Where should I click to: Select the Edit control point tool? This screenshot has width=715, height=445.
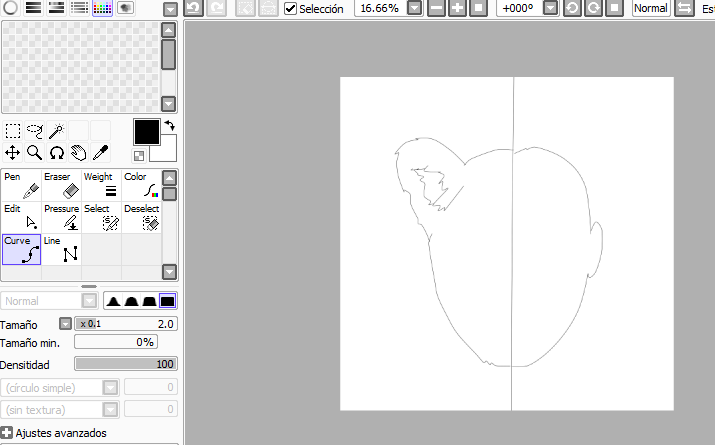[21, 217]
